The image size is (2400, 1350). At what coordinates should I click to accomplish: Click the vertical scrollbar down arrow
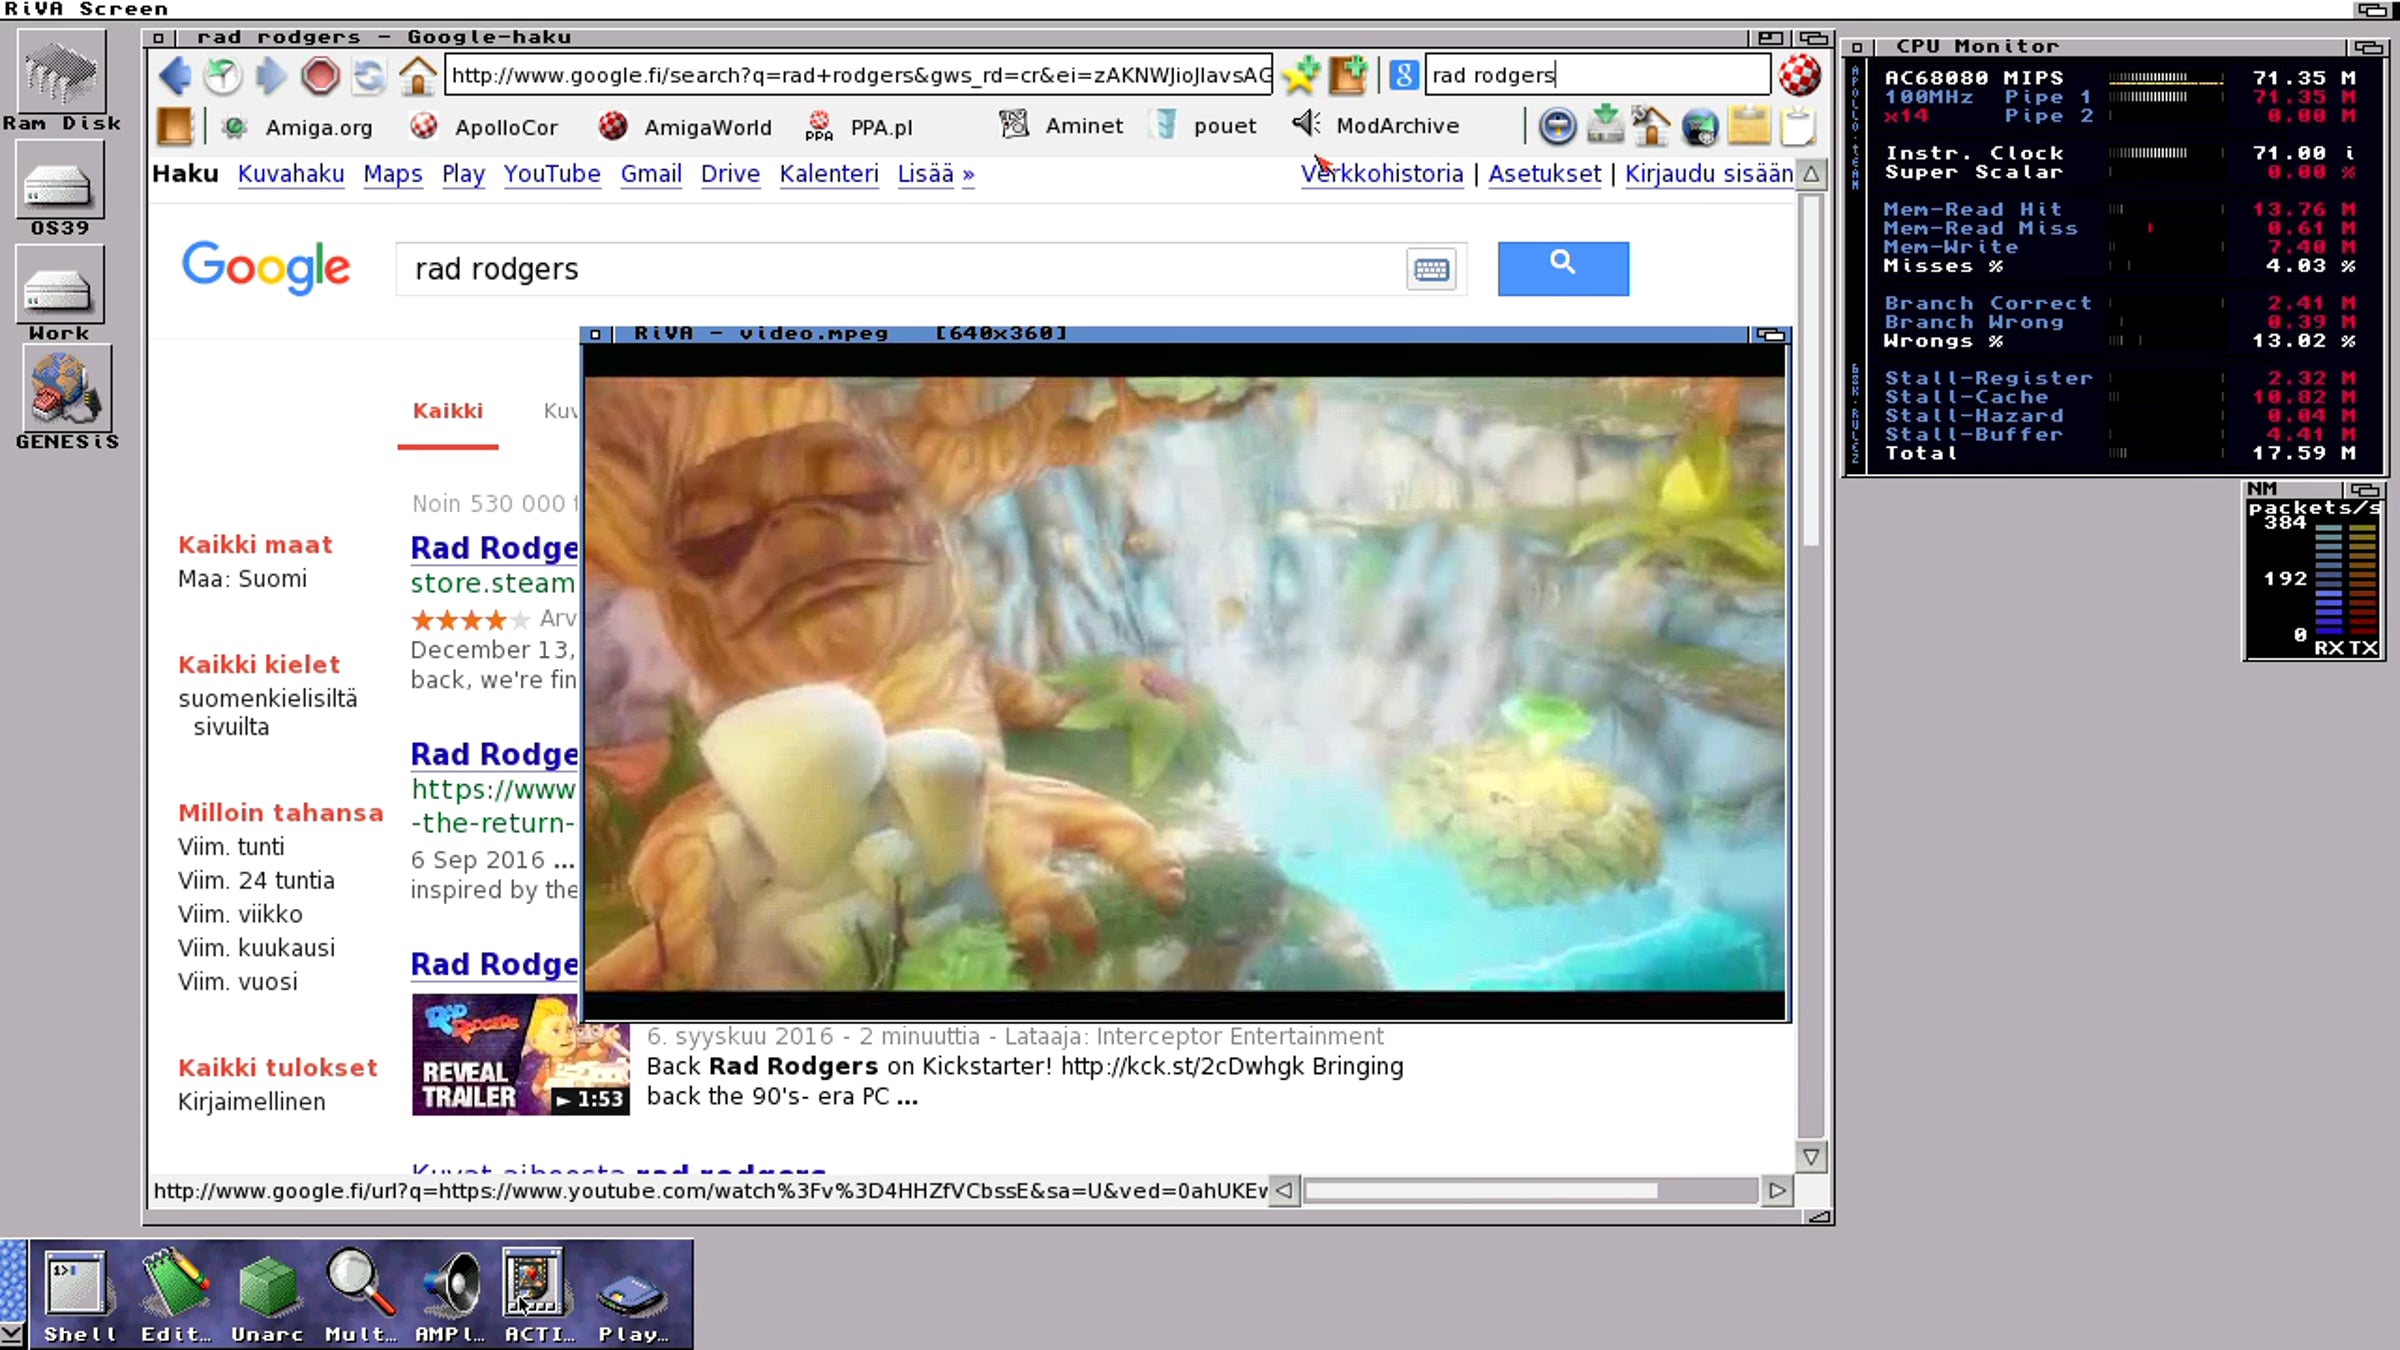pos(1811,1157)
